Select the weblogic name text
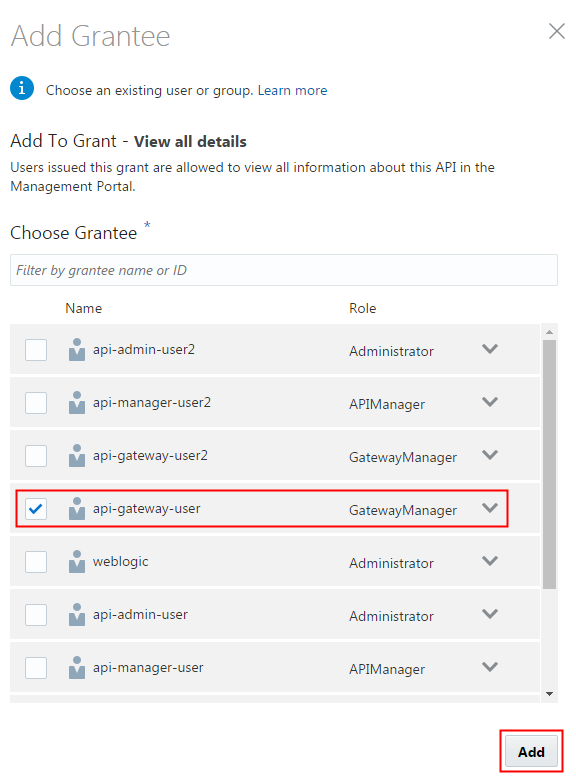Viewport: 576px width, 782px height. pos(121,562)
